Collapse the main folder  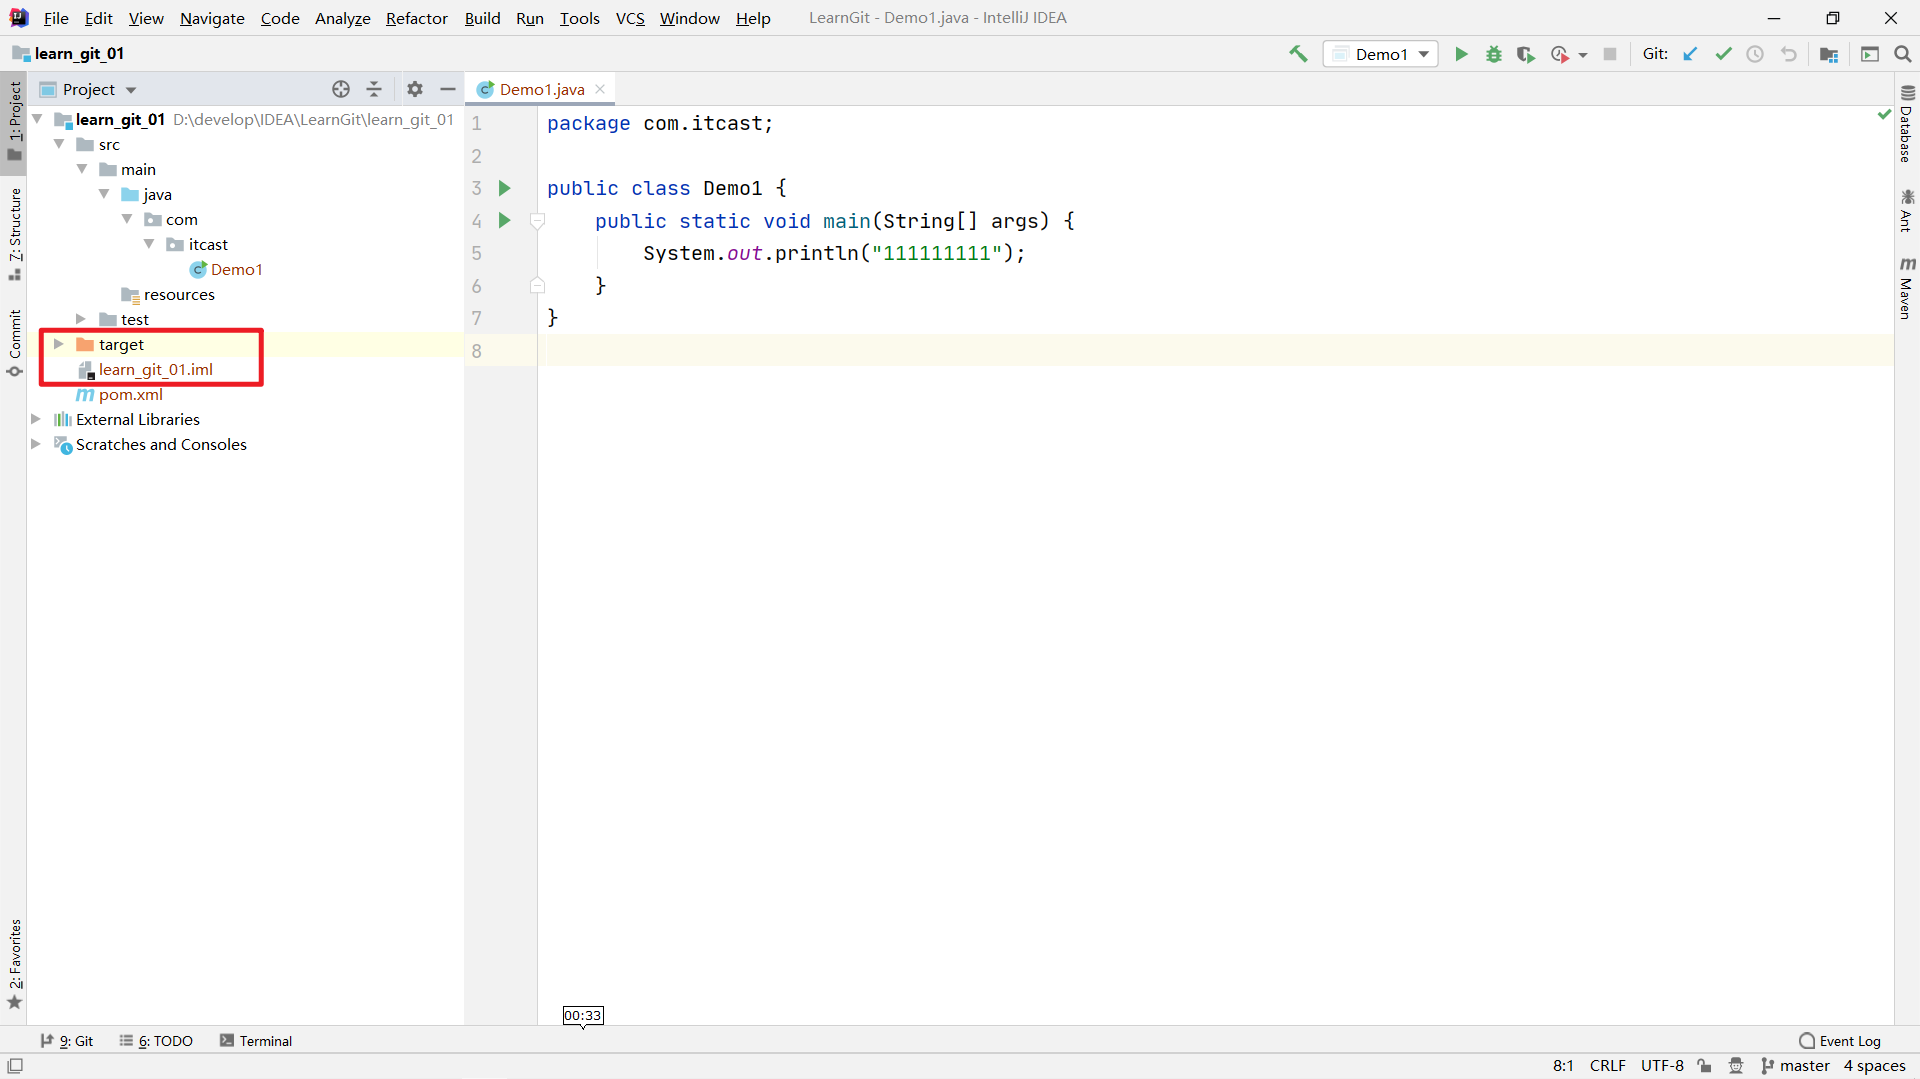pos(82,169)
